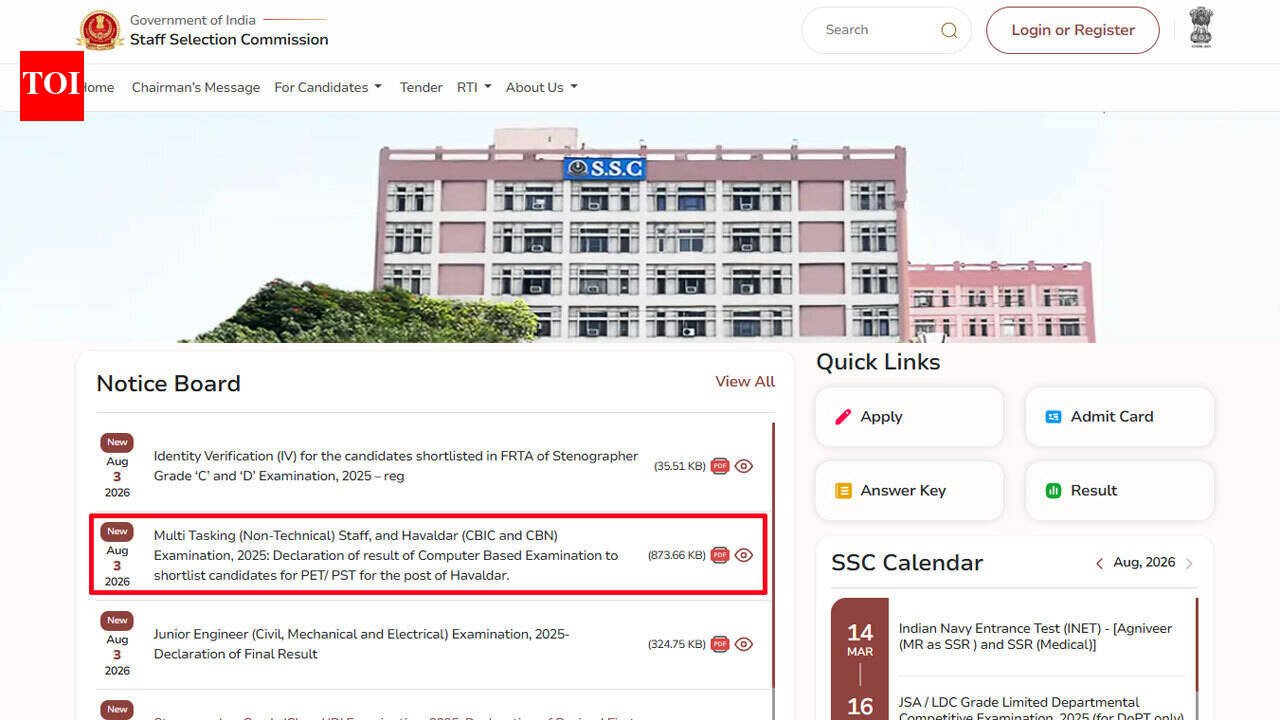
Task: Click the (35.51 KB) file size text
Action: (x=680, y=466)
